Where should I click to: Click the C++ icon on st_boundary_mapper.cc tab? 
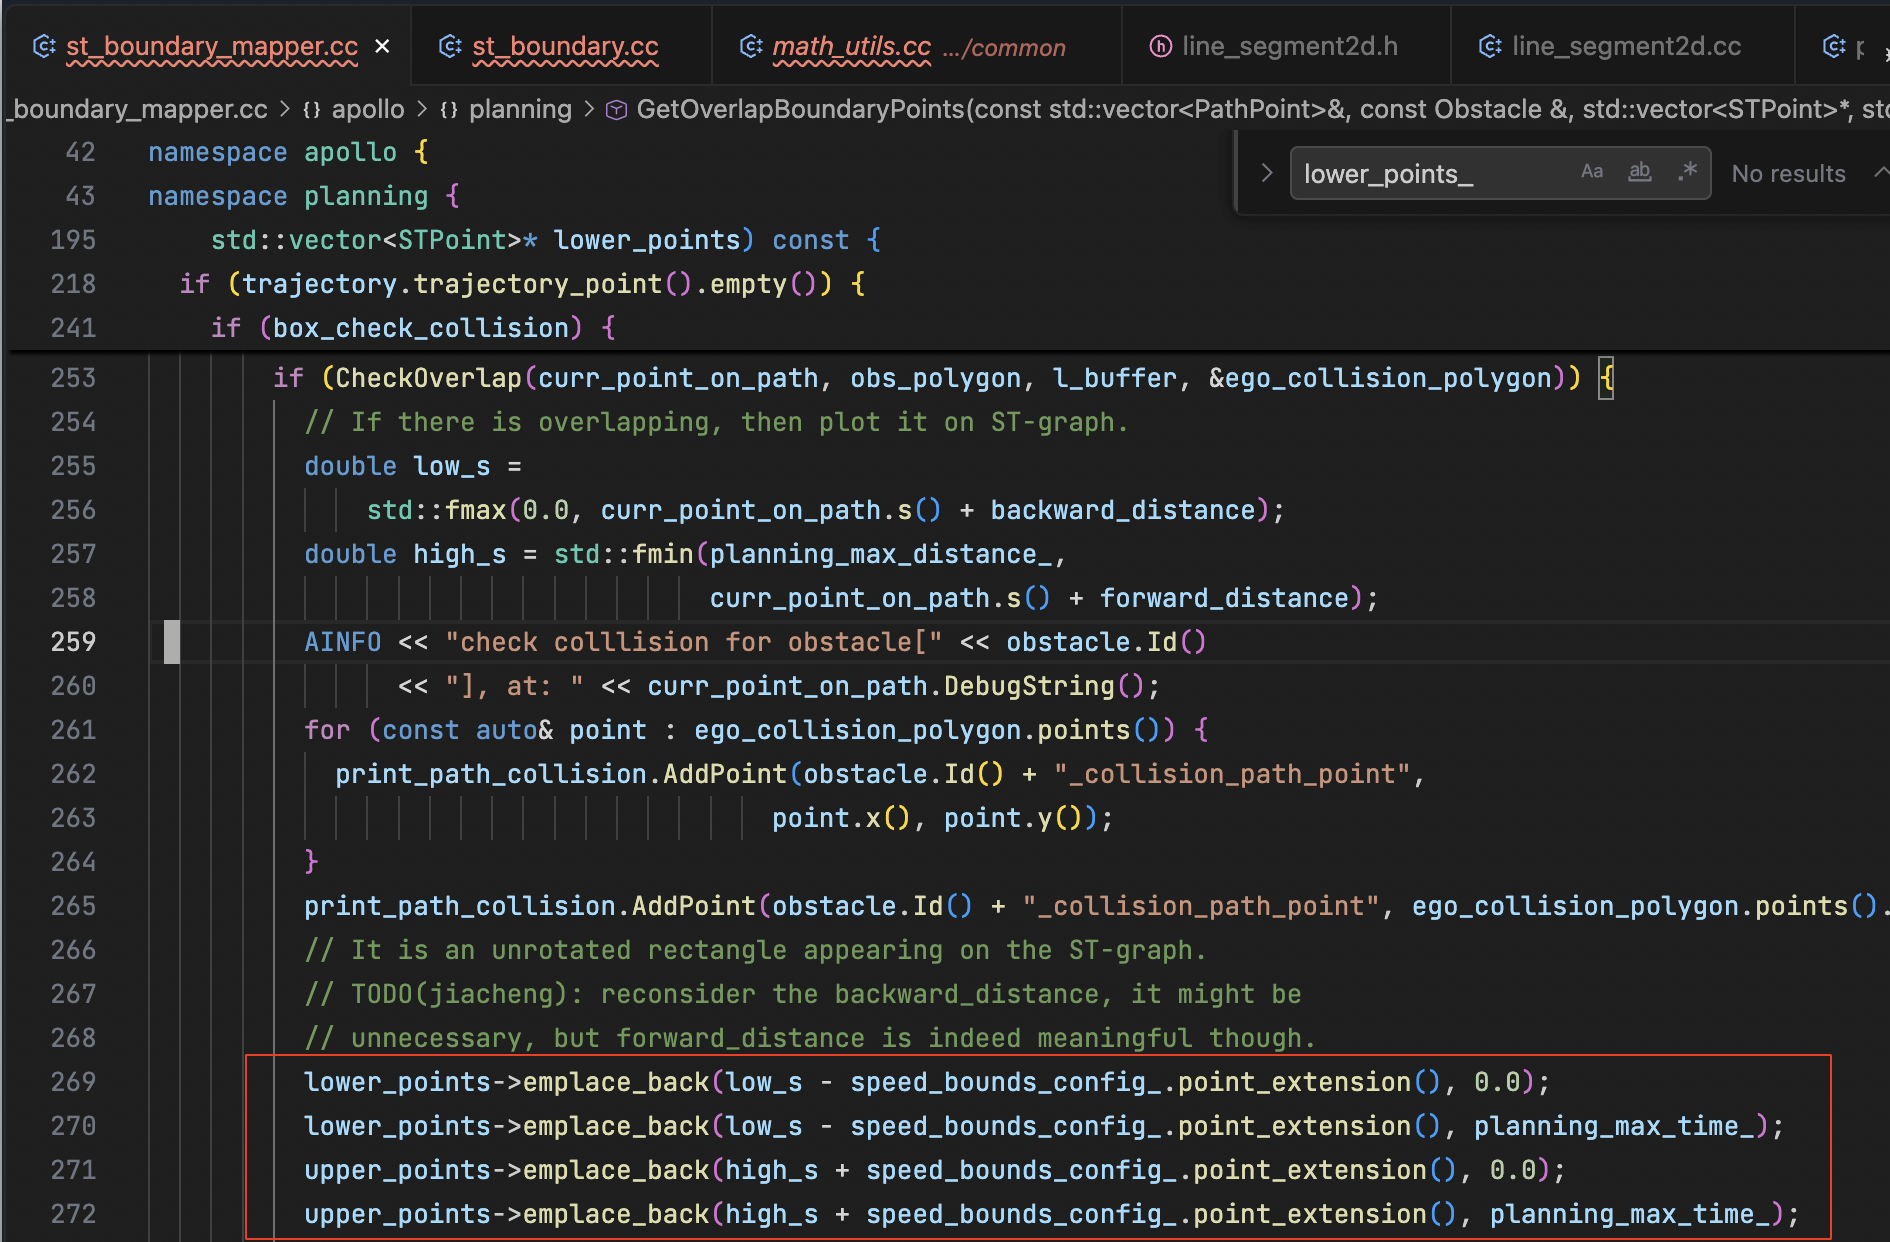[x=44, y=47]
